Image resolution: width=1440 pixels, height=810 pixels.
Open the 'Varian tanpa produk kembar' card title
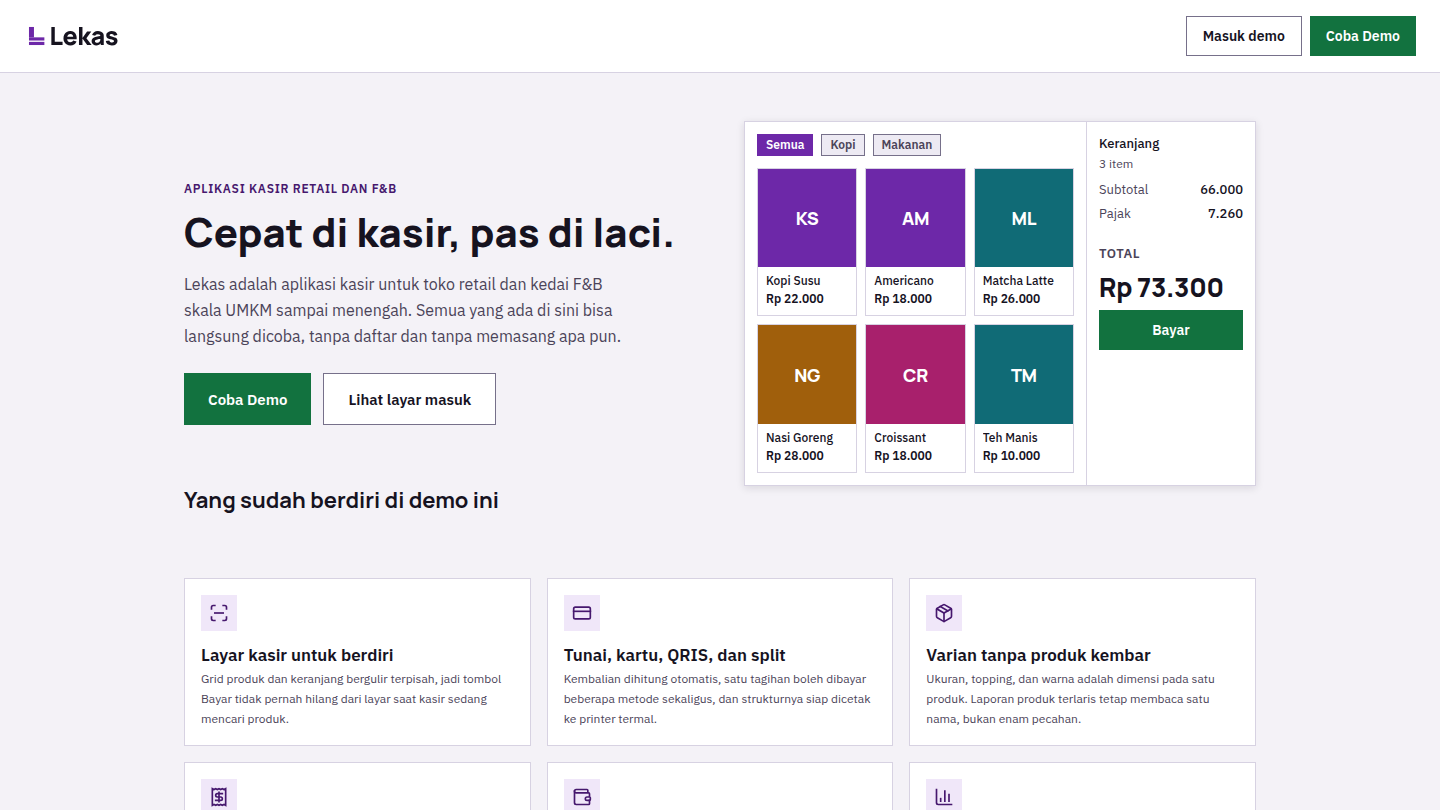point(1039,656)
